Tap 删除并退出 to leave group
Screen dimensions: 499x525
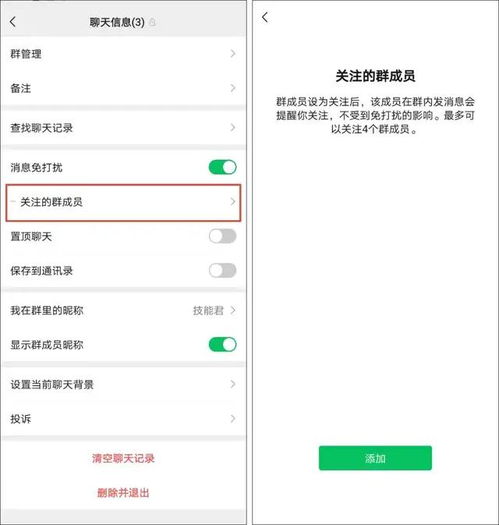tap(123, 493)
